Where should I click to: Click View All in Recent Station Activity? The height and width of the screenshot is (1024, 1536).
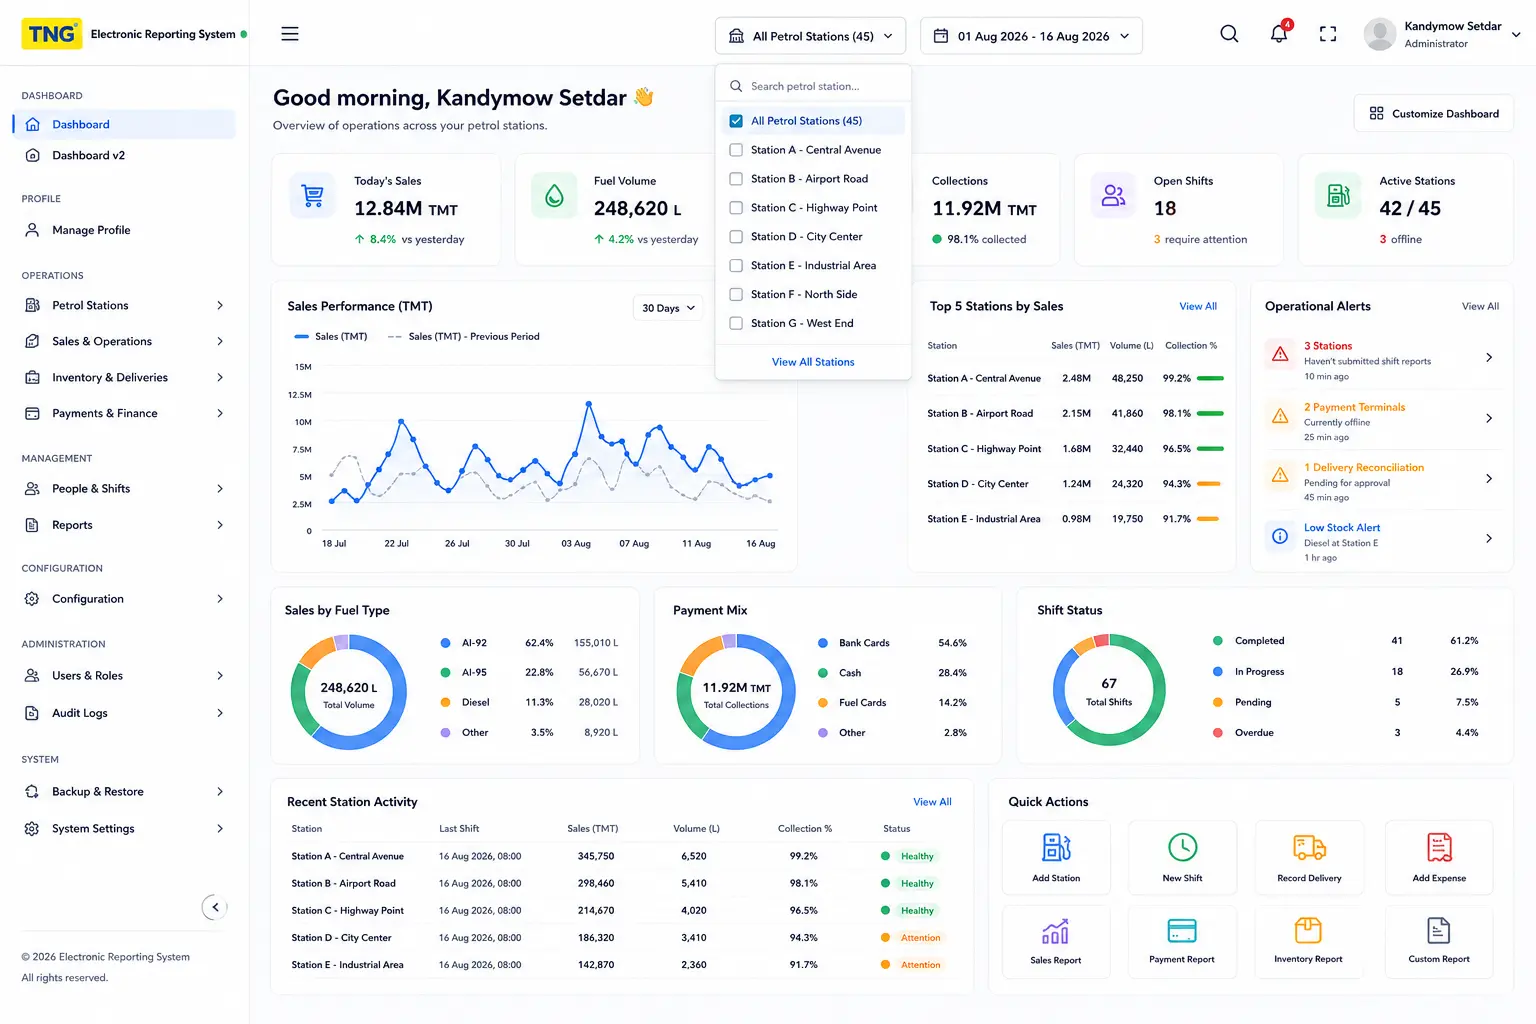point(932,802)
